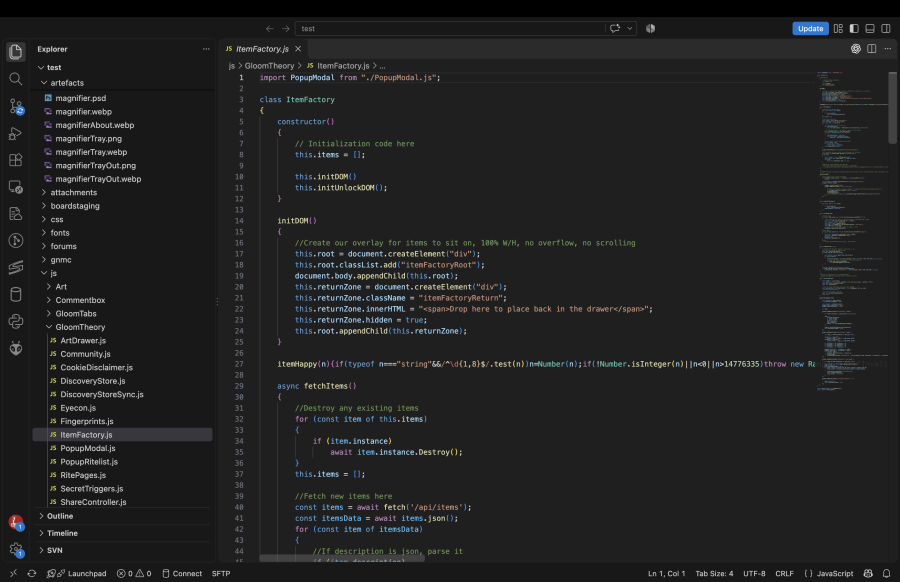
Task: Collapse the GloomTheory folder
Action: tap(122, 327)
